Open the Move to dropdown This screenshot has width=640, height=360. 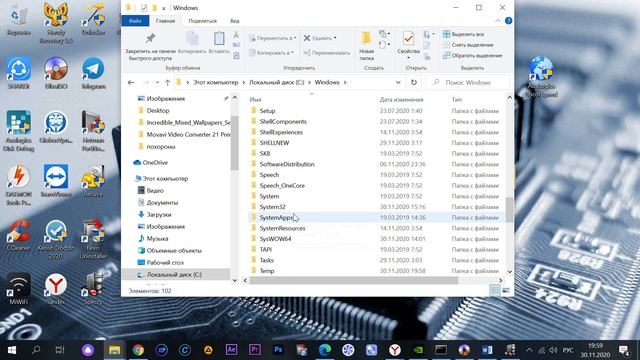point(273,38)
